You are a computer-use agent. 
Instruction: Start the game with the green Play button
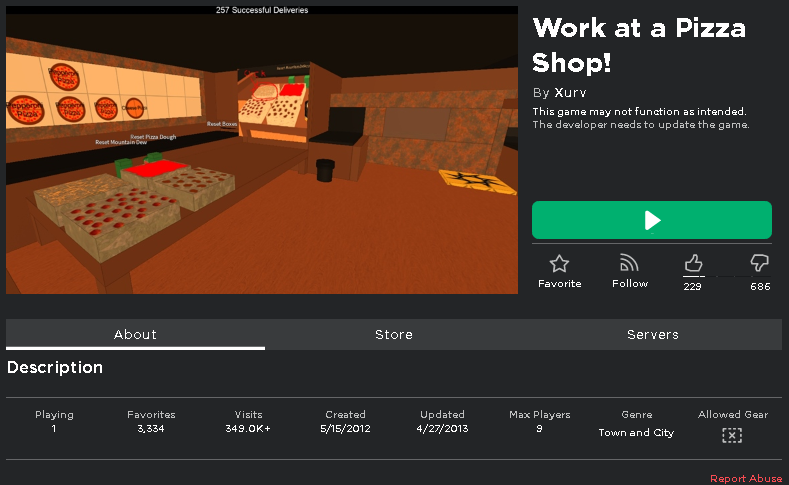coord(652,220)
